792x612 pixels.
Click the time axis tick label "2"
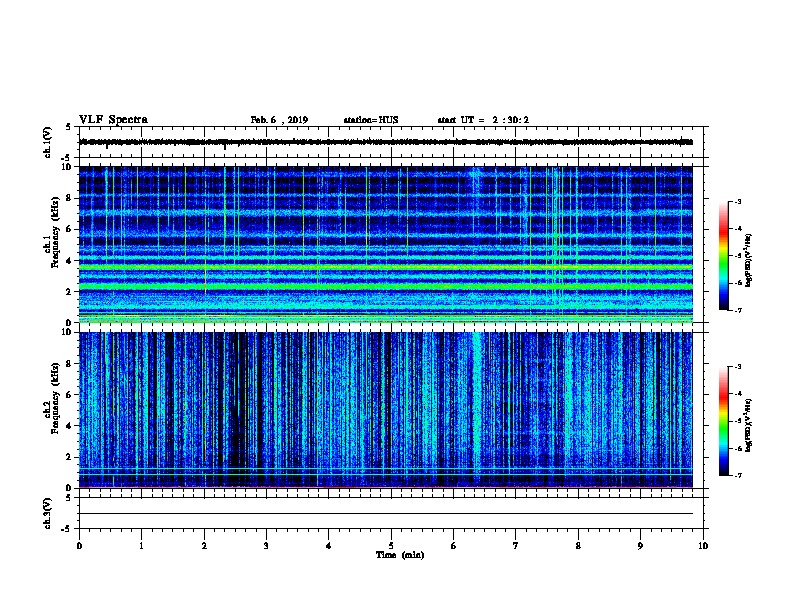204,546
